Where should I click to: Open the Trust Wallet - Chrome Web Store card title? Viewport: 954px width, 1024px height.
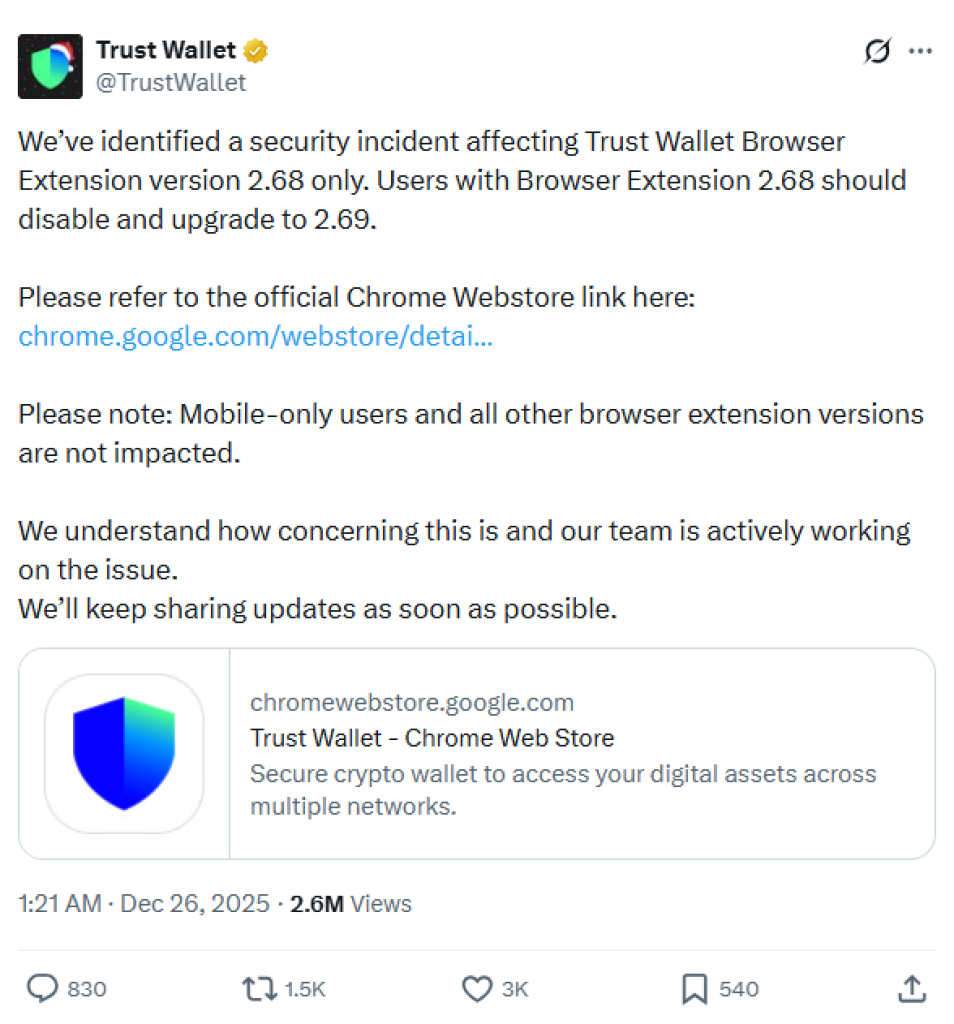[432, 739]
